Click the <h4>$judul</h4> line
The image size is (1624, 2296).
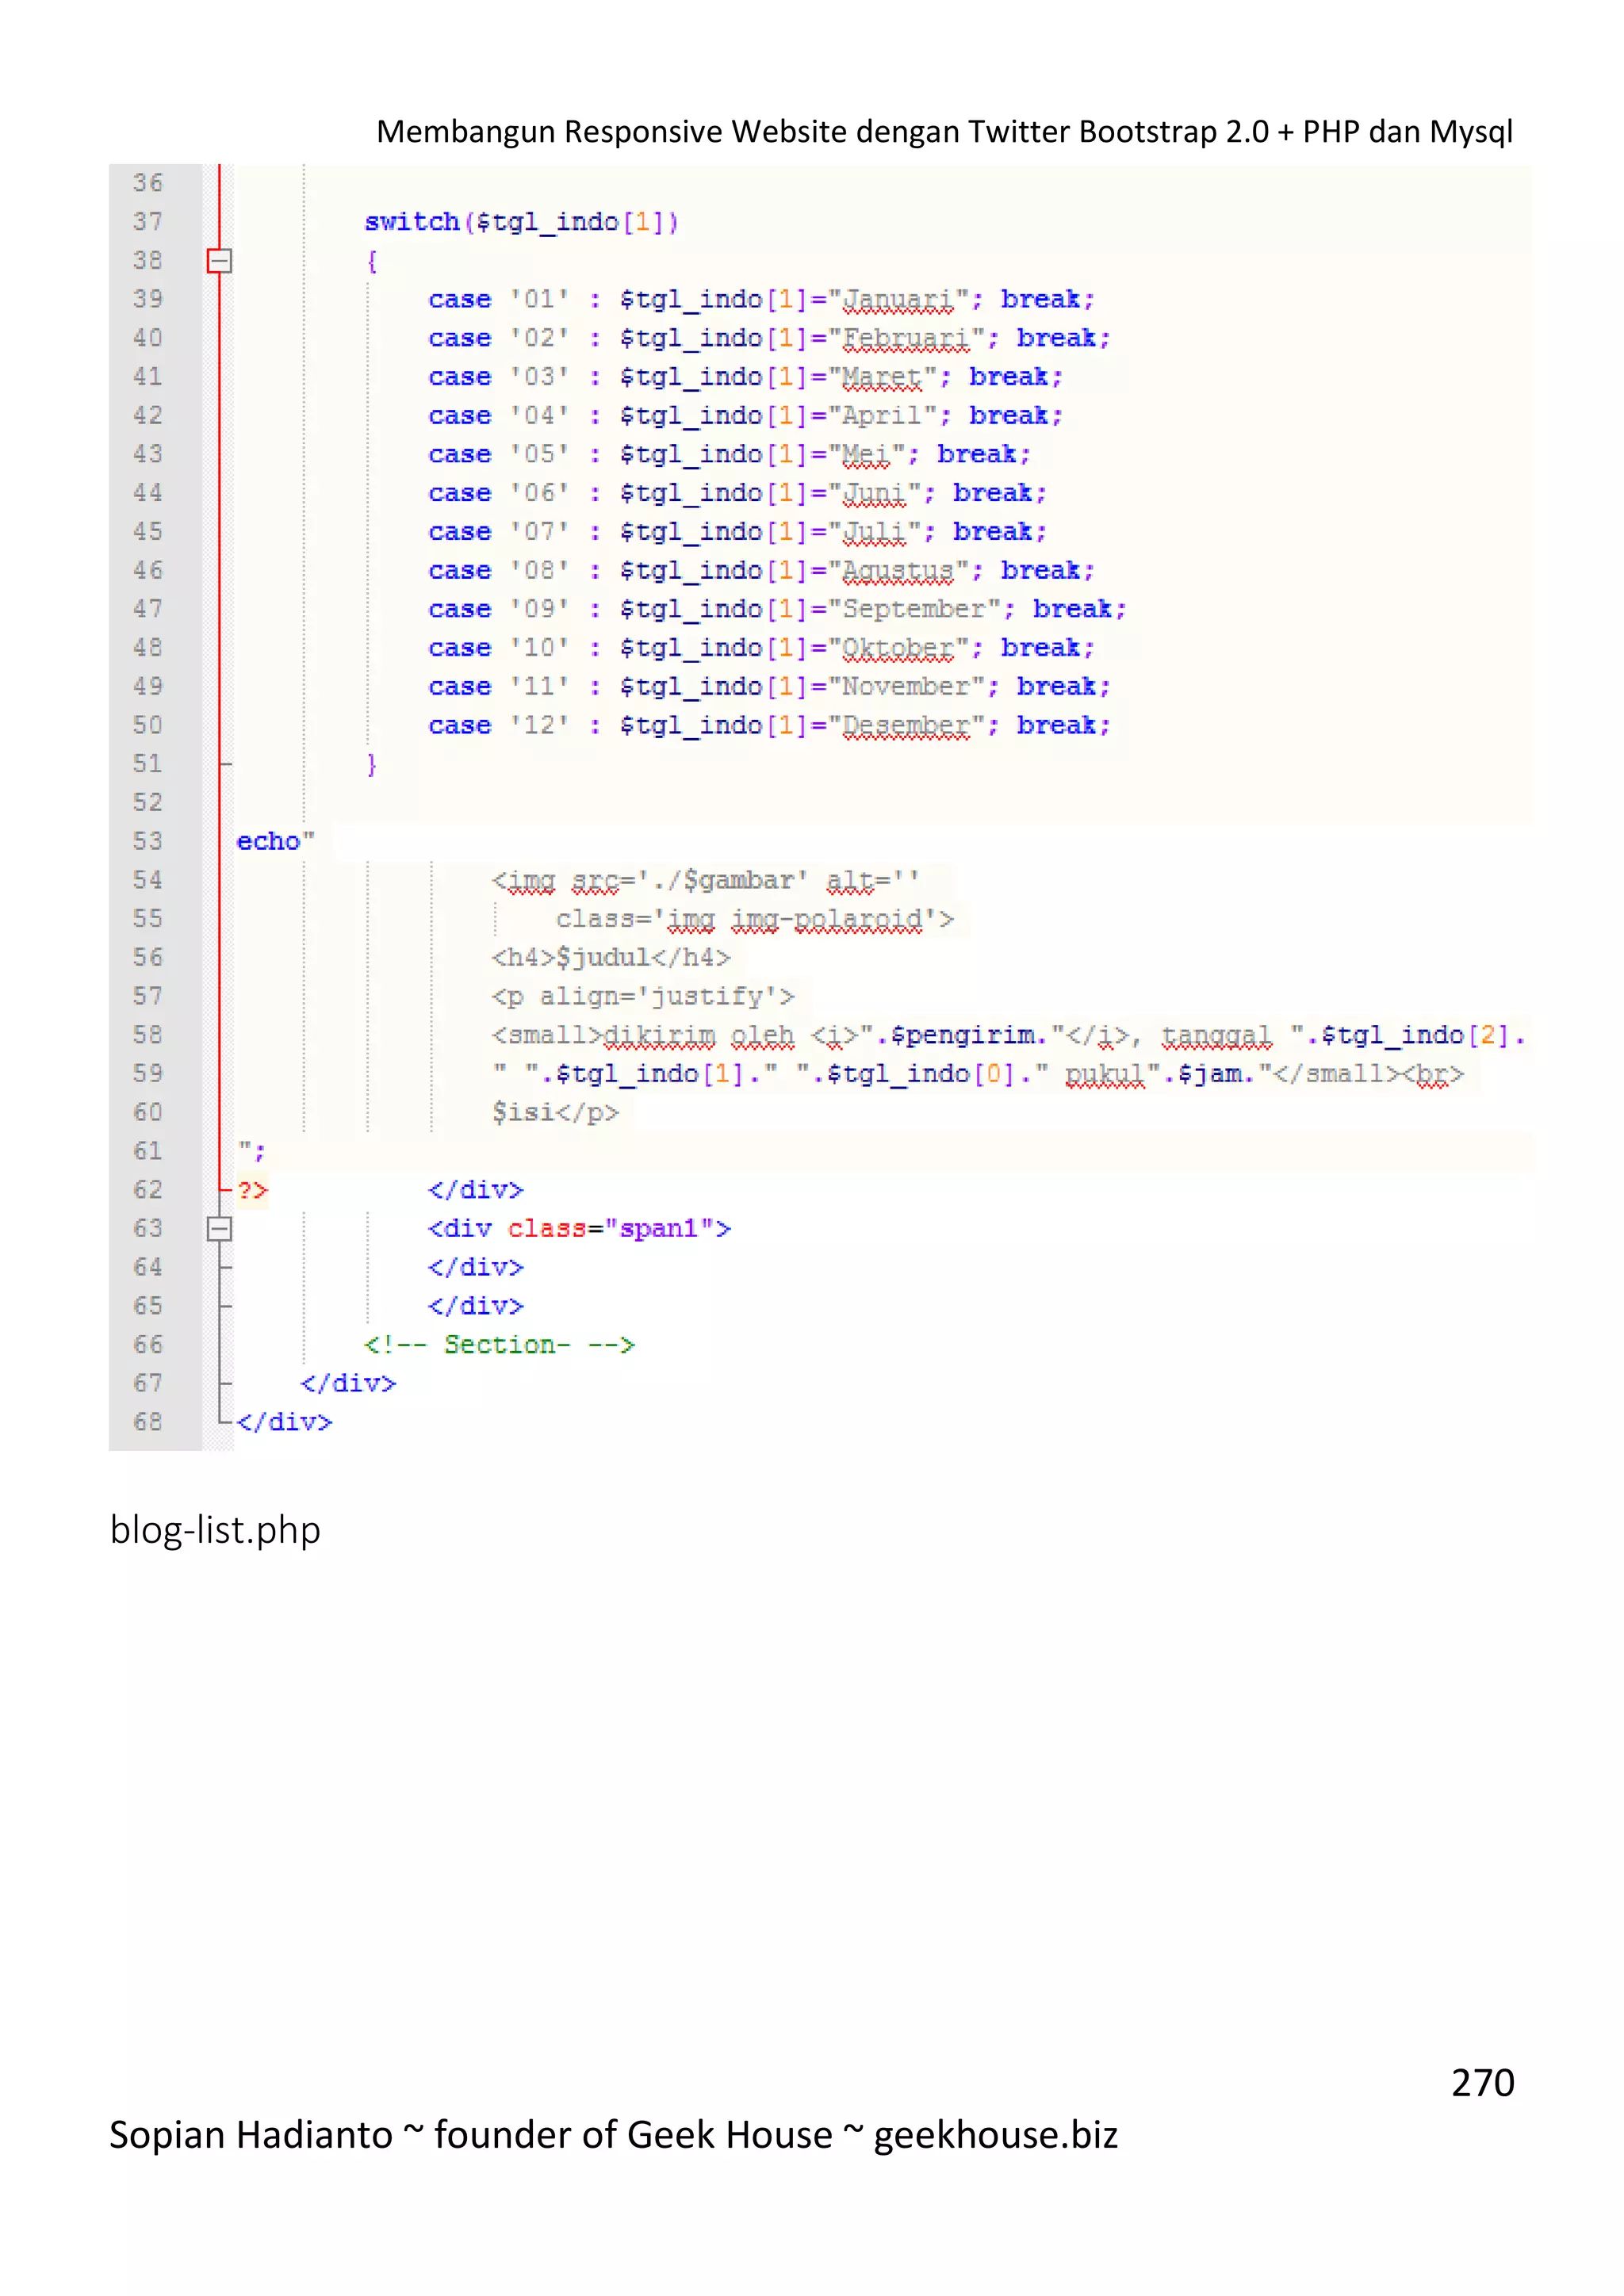click(611, 958)
